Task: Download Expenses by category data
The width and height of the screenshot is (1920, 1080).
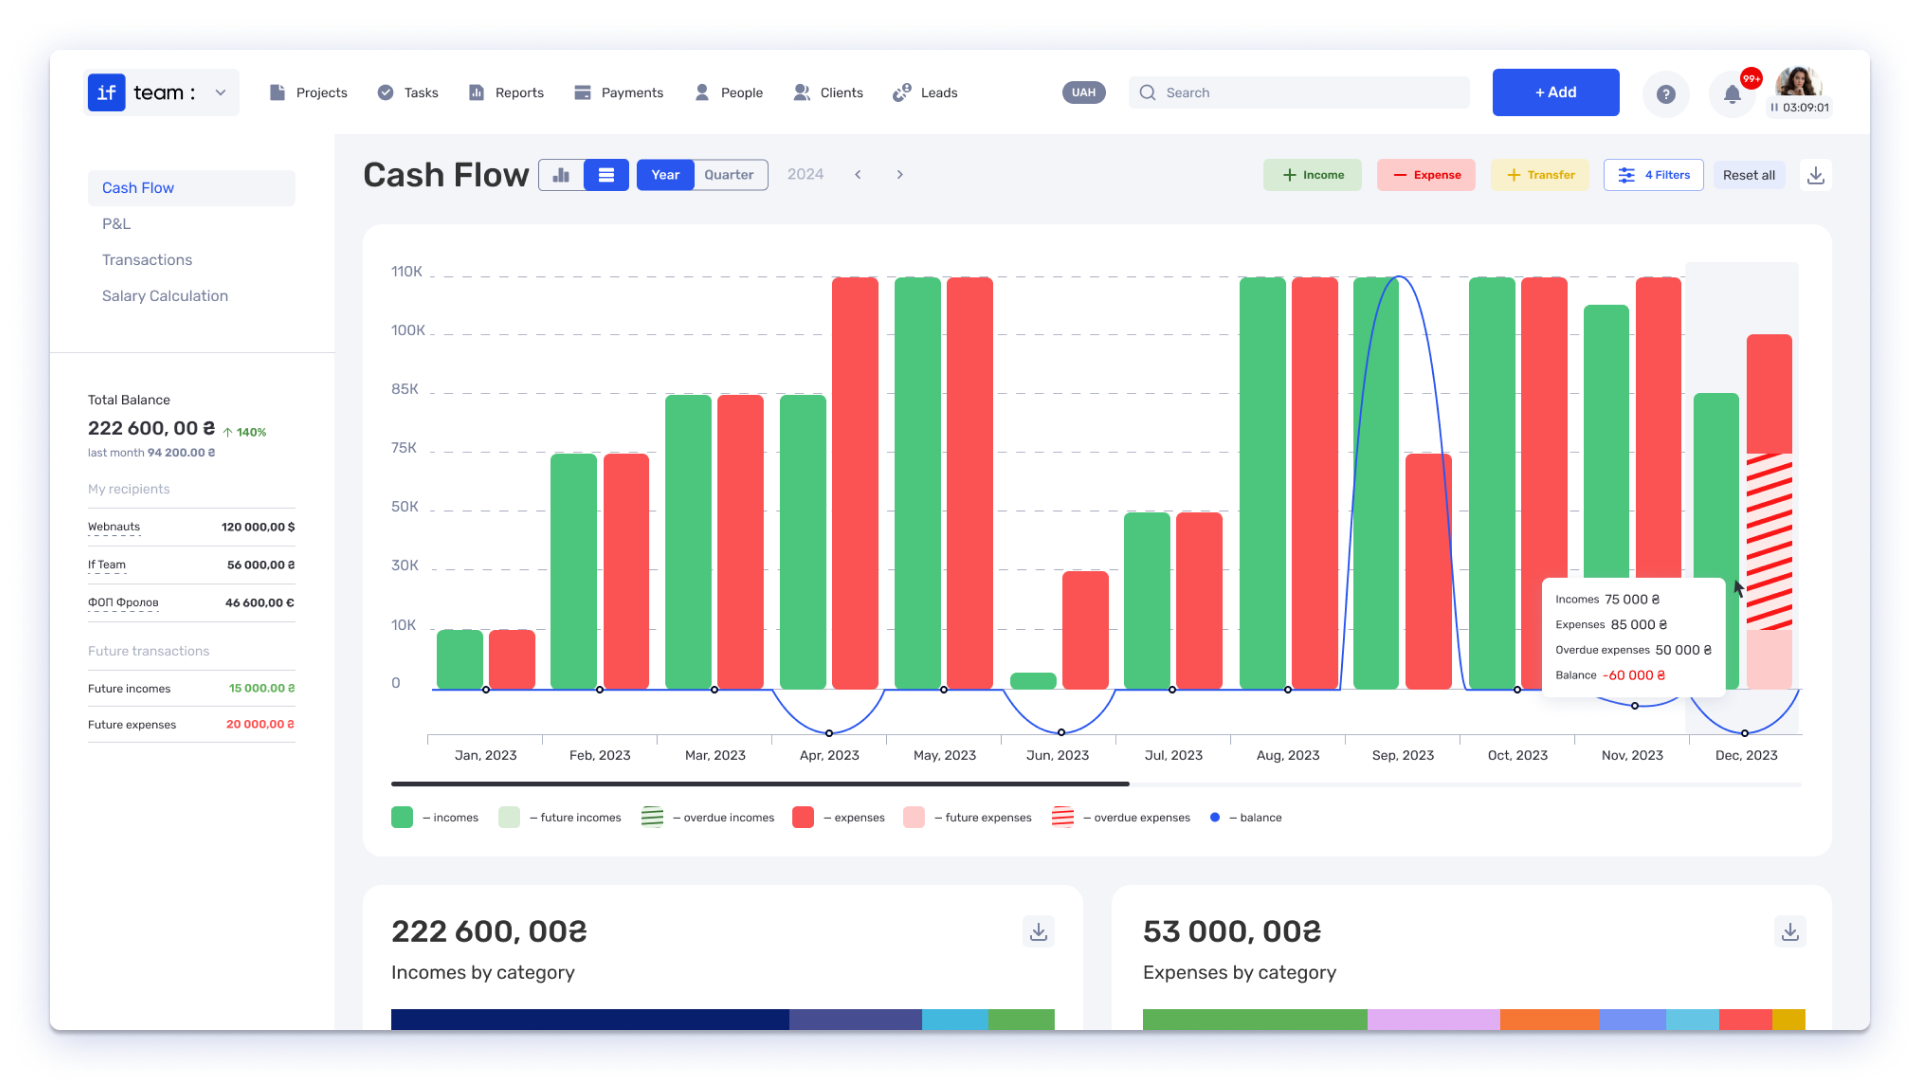Action: pyautogui.click(x=1790, y=932)
